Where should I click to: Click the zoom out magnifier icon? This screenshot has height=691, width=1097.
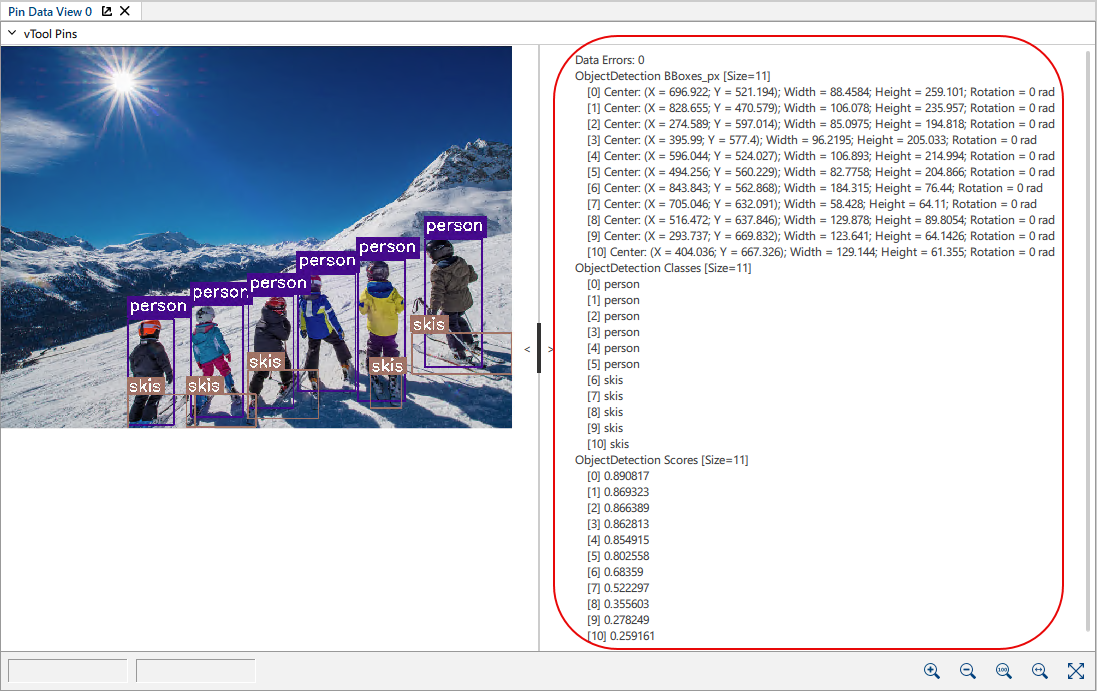[x=968, y=671]
